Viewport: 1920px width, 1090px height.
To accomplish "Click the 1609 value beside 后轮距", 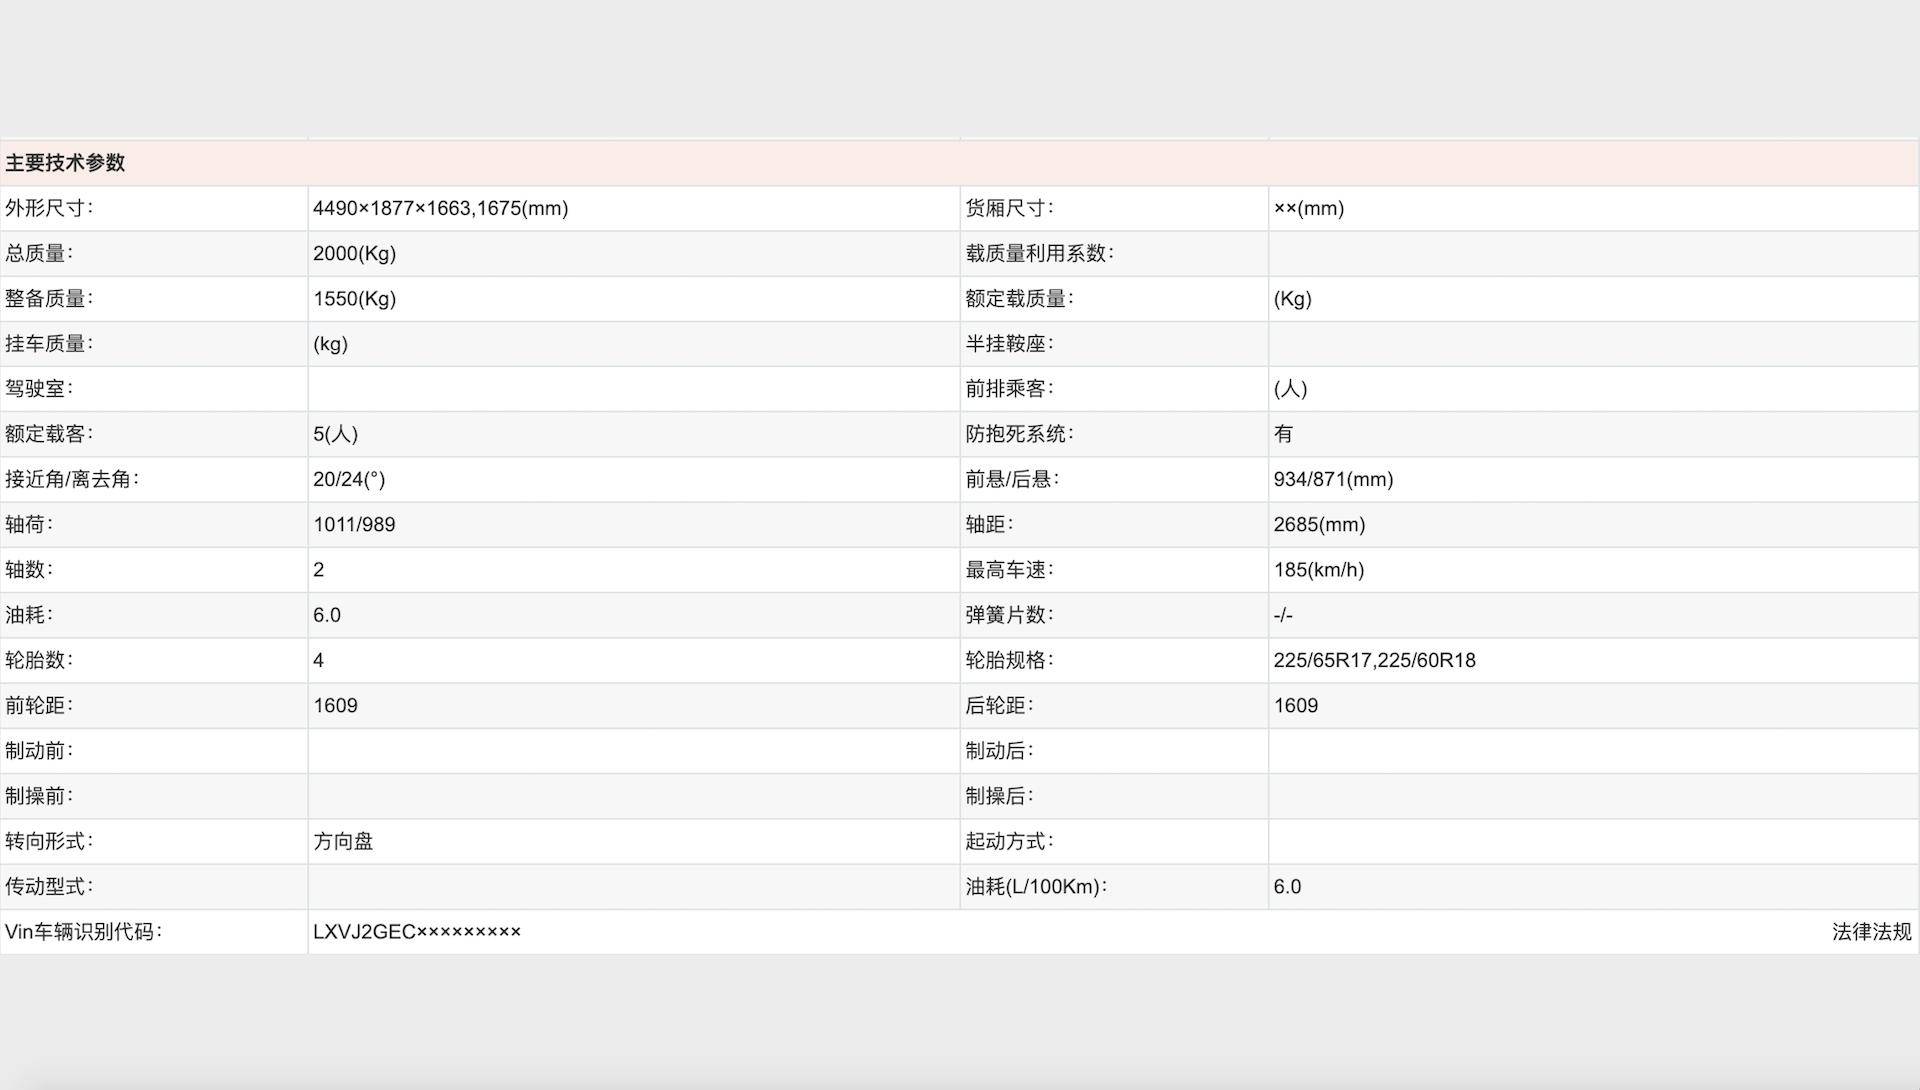I will tap(1295, 705).
